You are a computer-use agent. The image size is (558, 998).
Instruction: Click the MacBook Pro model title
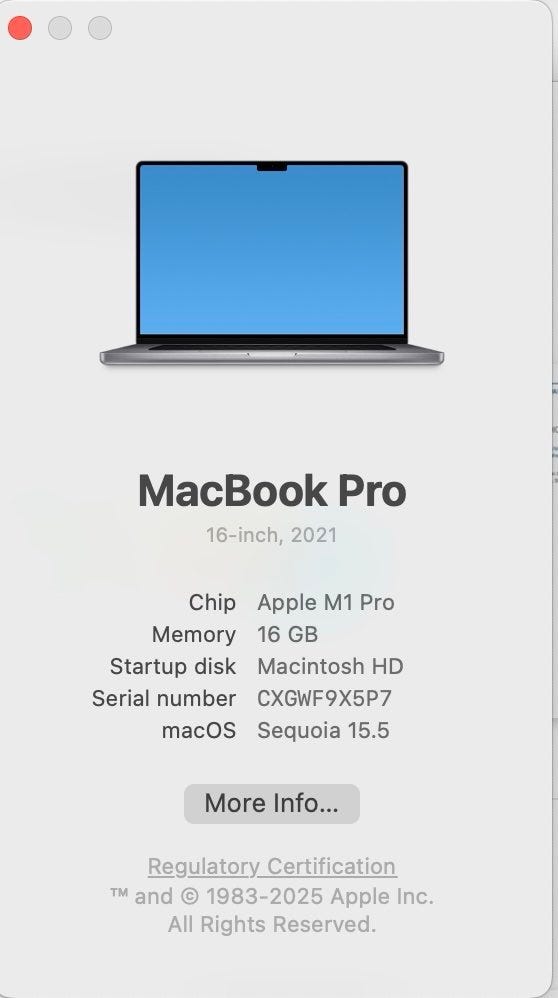[x=272, y=491]
